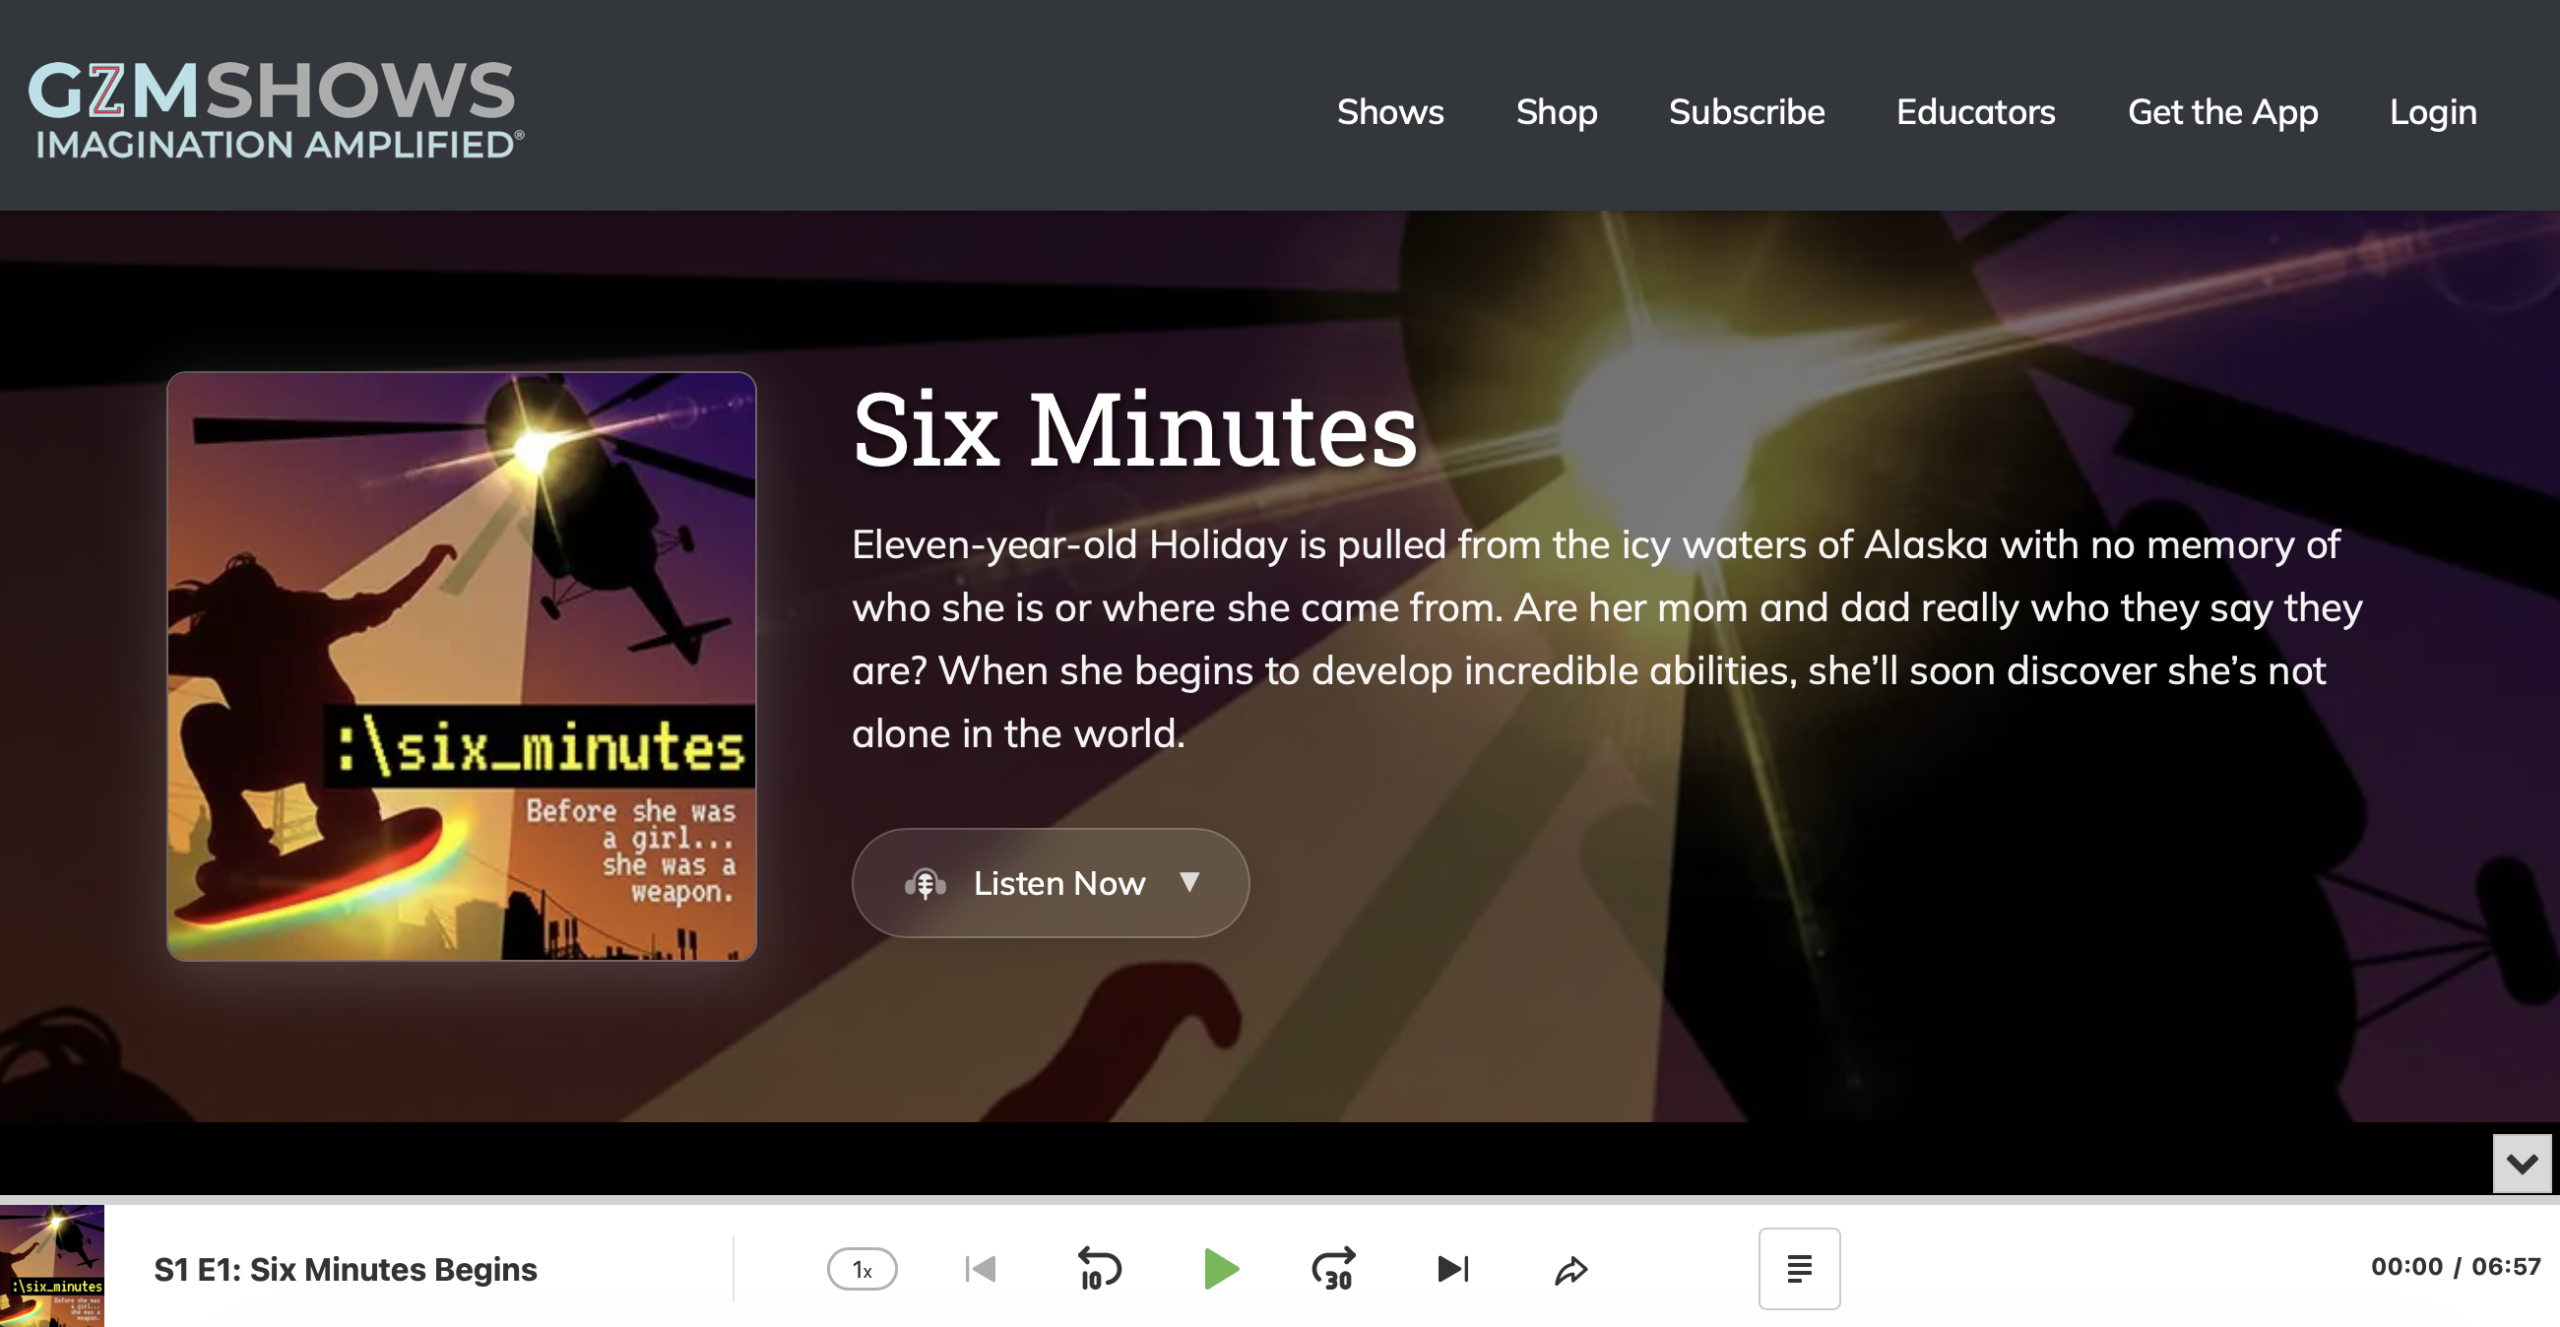Toggle playback speed from 1x

tap(860, 1268)
